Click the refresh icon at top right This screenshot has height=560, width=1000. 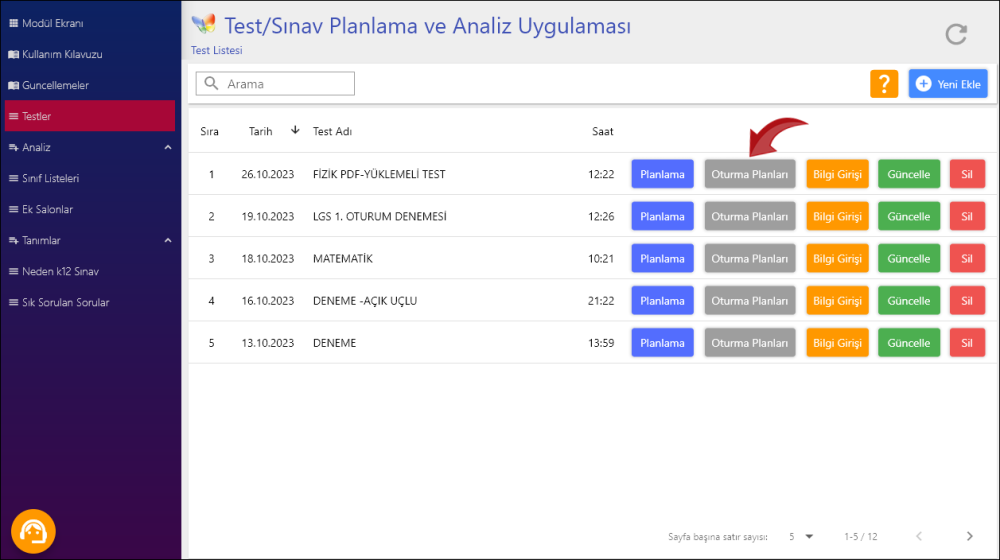(956, 34)
